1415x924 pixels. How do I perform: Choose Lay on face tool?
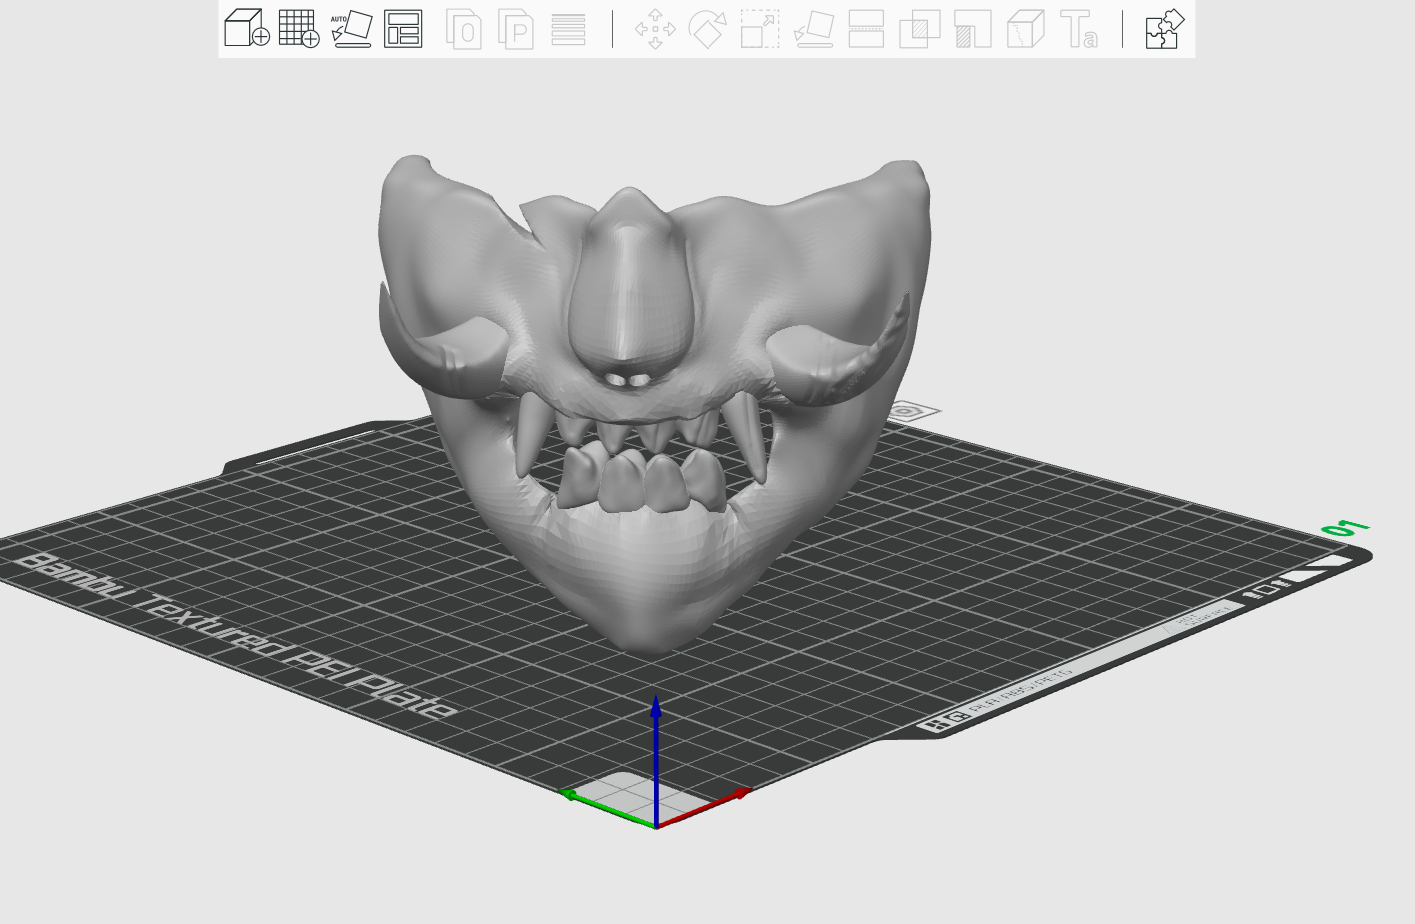[814, 29]
